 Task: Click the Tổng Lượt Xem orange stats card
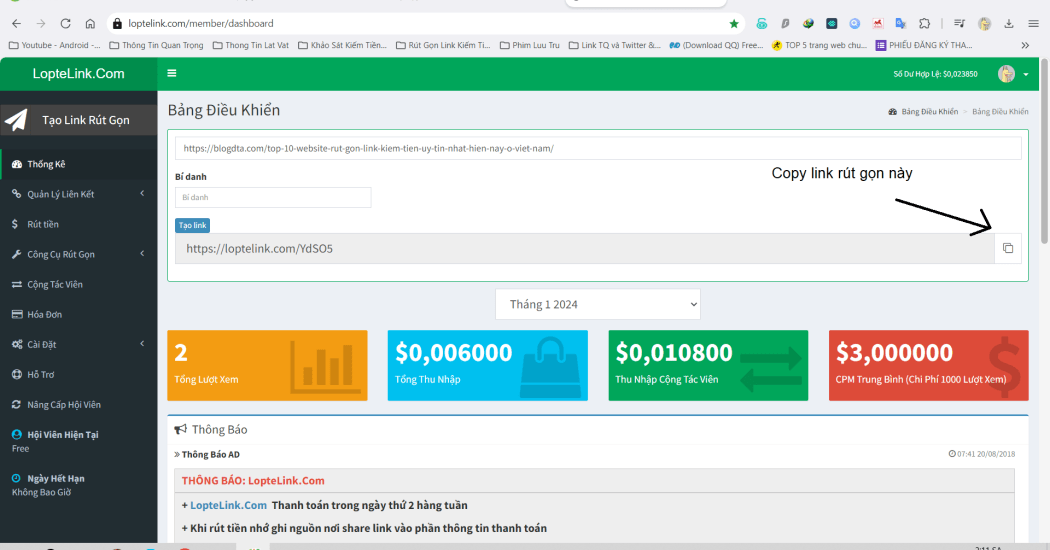coord(267,365)
